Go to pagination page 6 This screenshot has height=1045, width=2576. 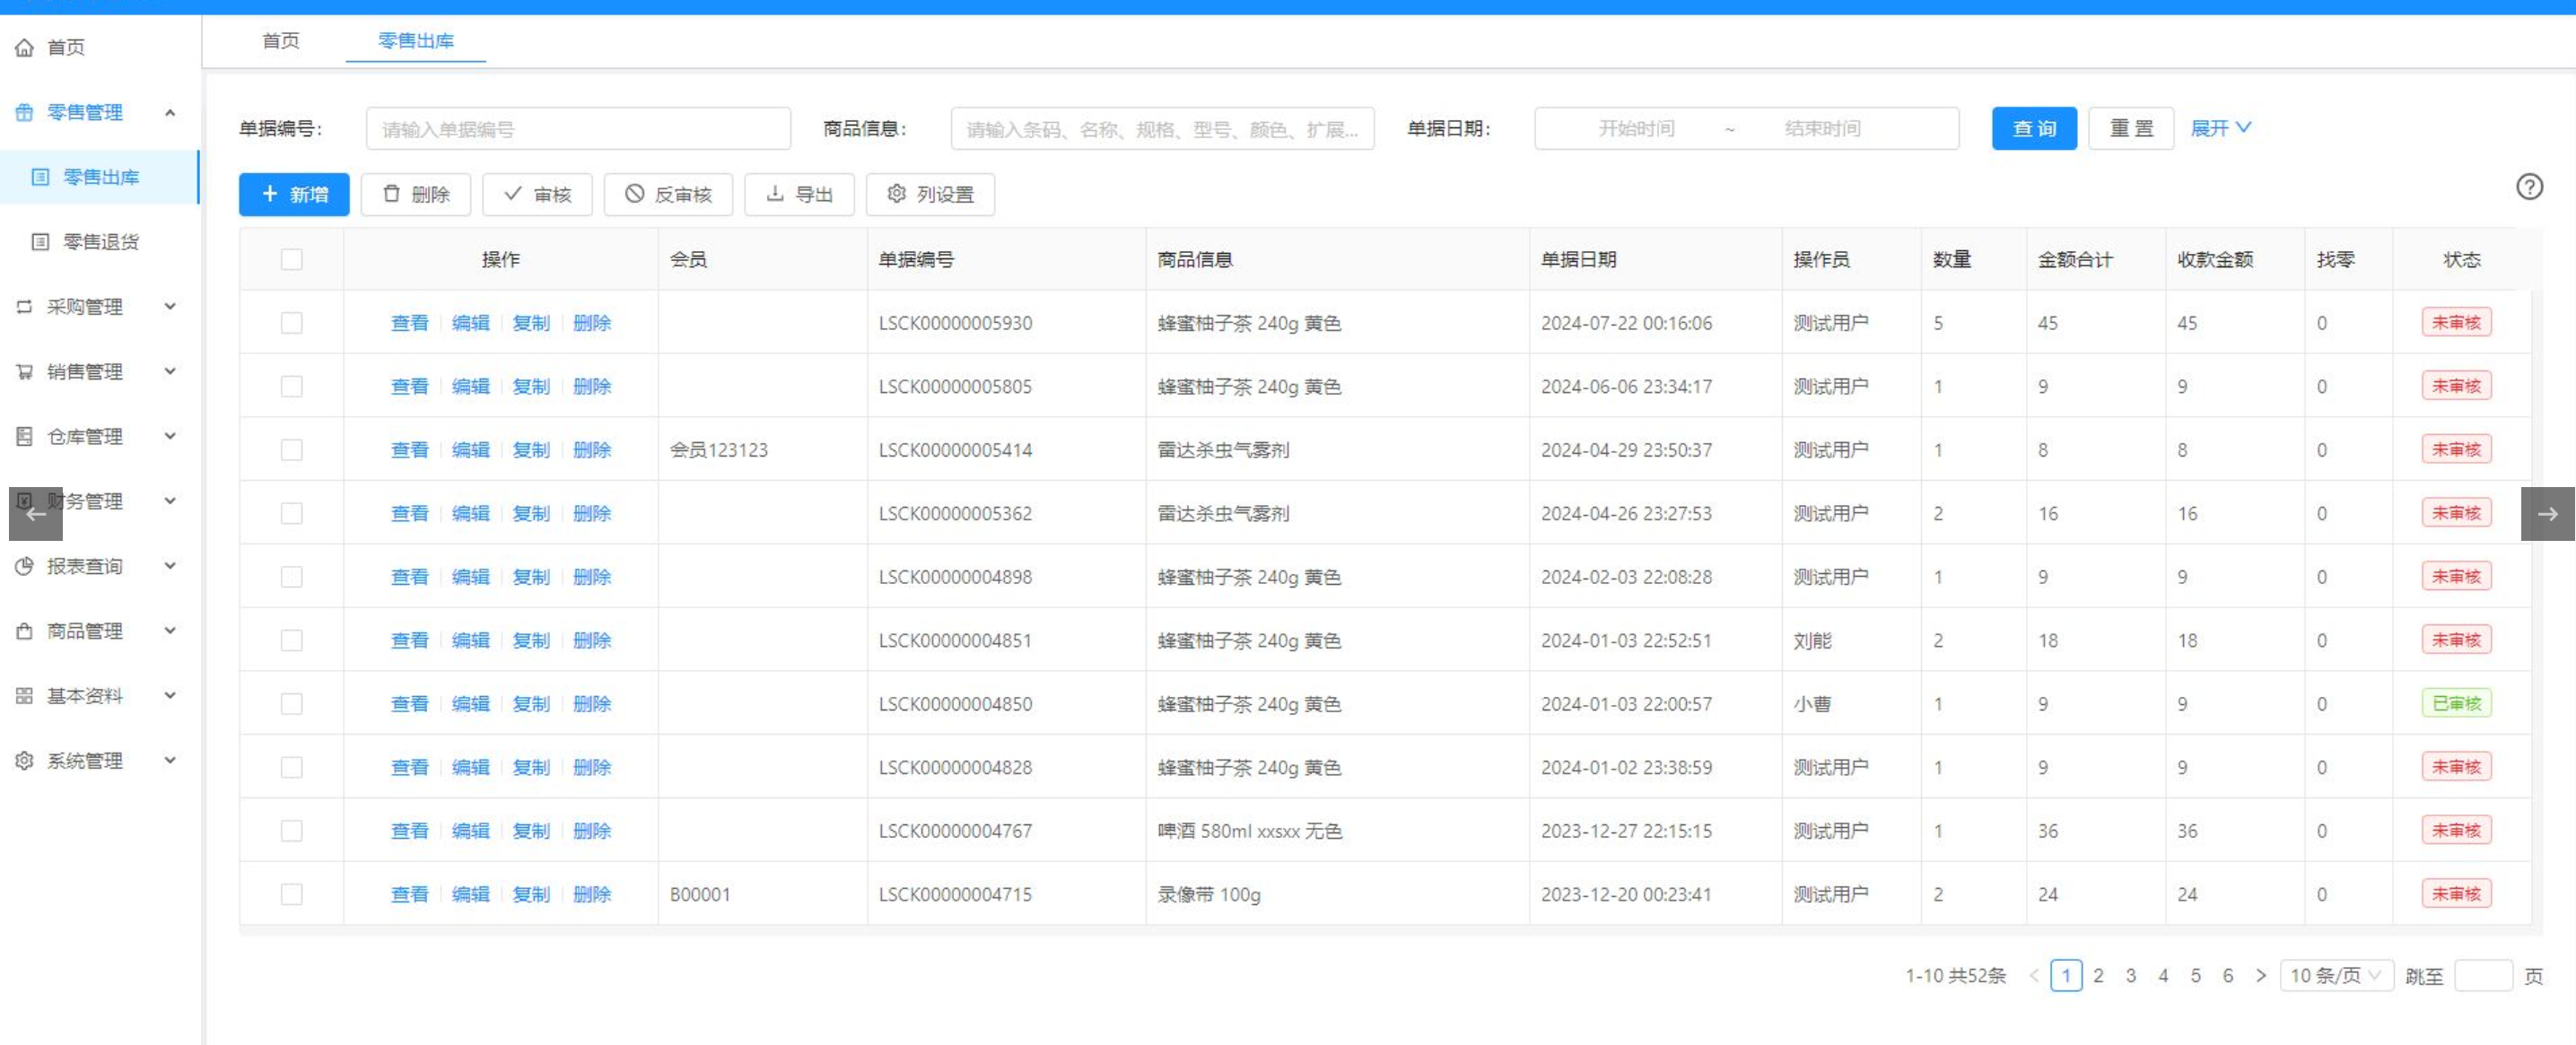point(2228,976)
